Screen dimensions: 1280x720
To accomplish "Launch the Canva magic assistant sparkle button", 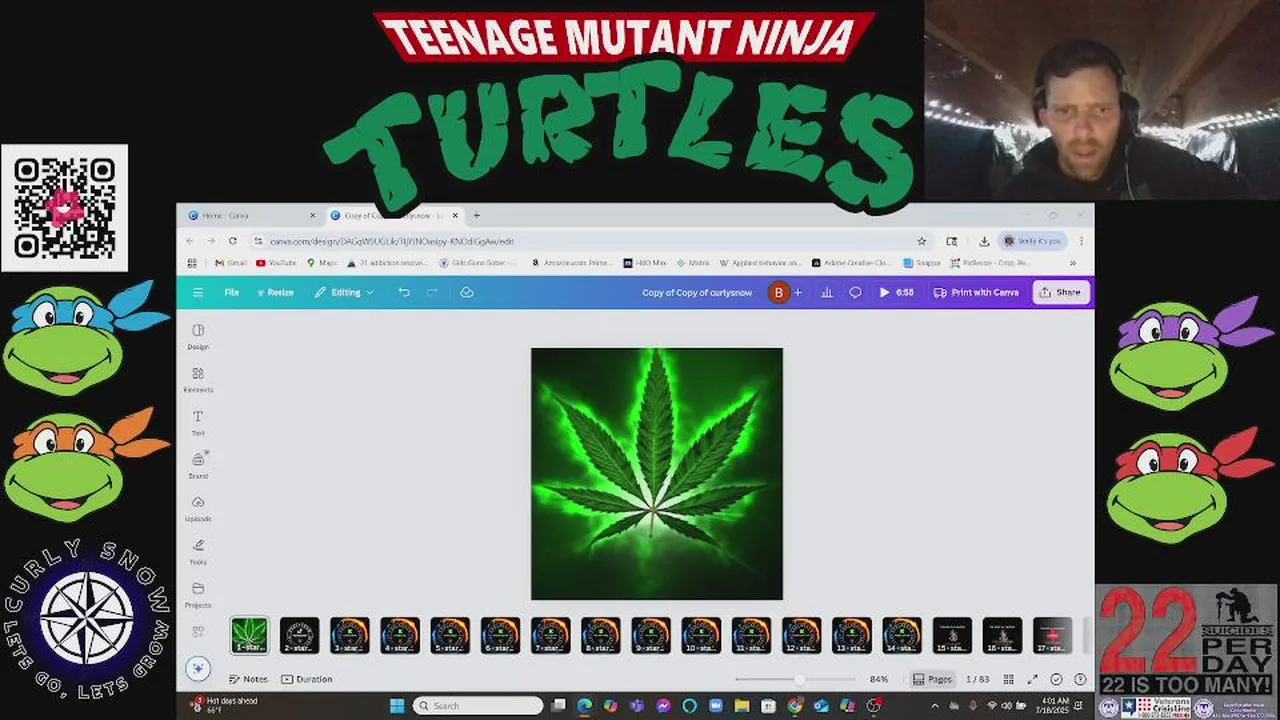I will point(198,668).
